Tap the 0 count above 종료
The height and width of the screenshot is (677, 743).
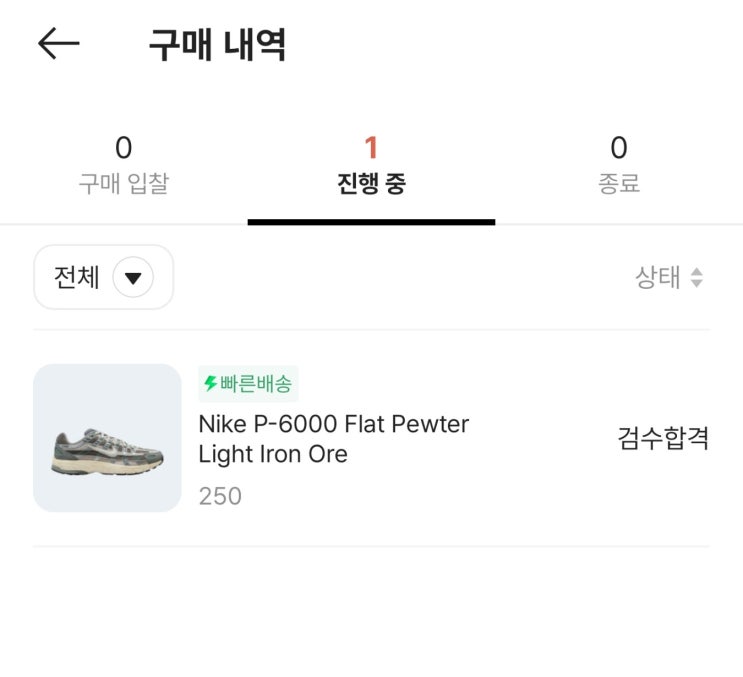tap(619, 148)
